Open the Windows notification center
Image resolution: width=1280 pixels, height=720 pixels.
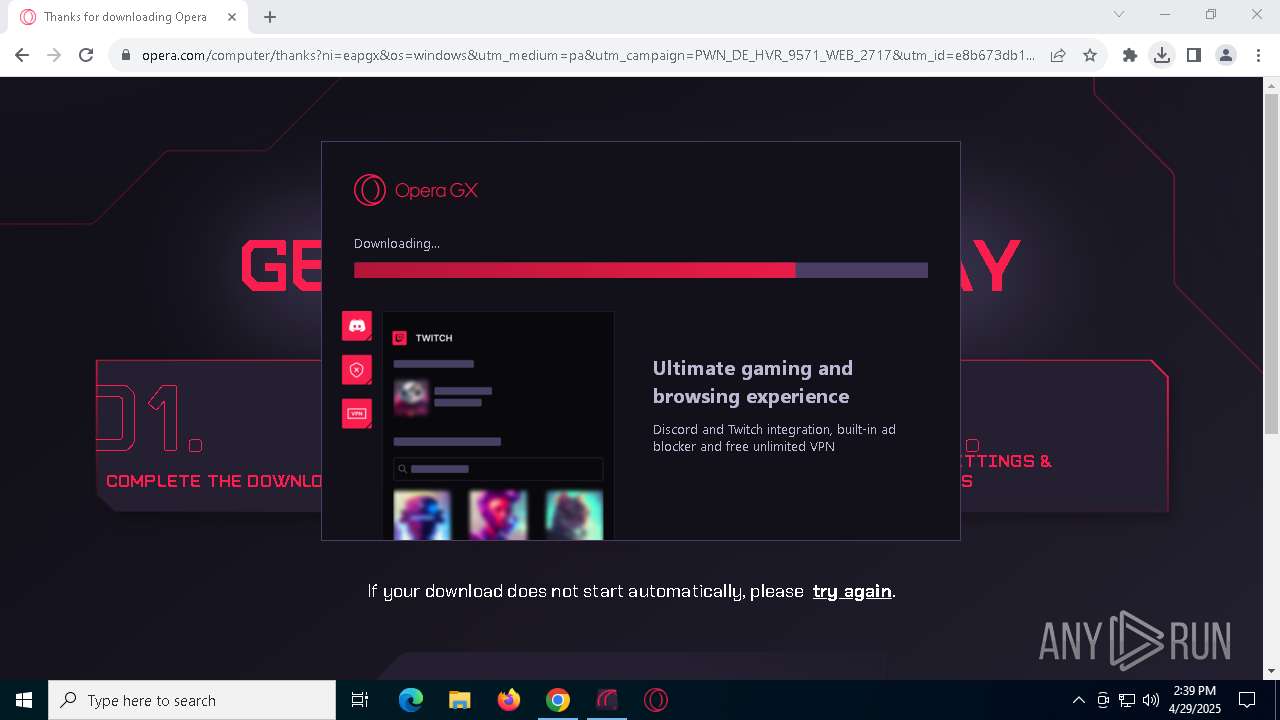point(1247,700)
